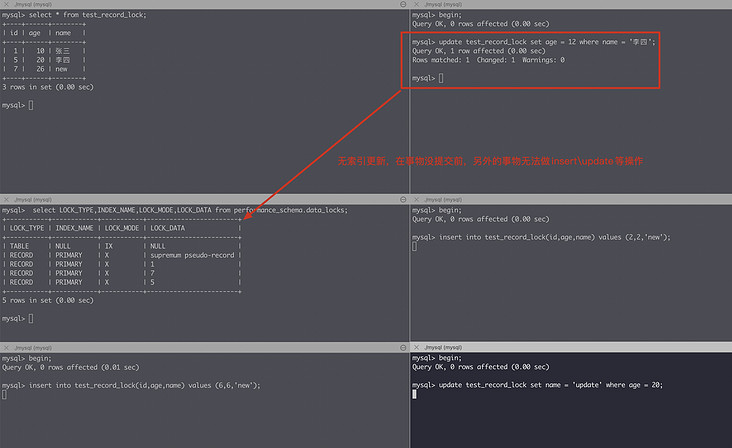Click the circle icon on the data_locks pane

403,199
